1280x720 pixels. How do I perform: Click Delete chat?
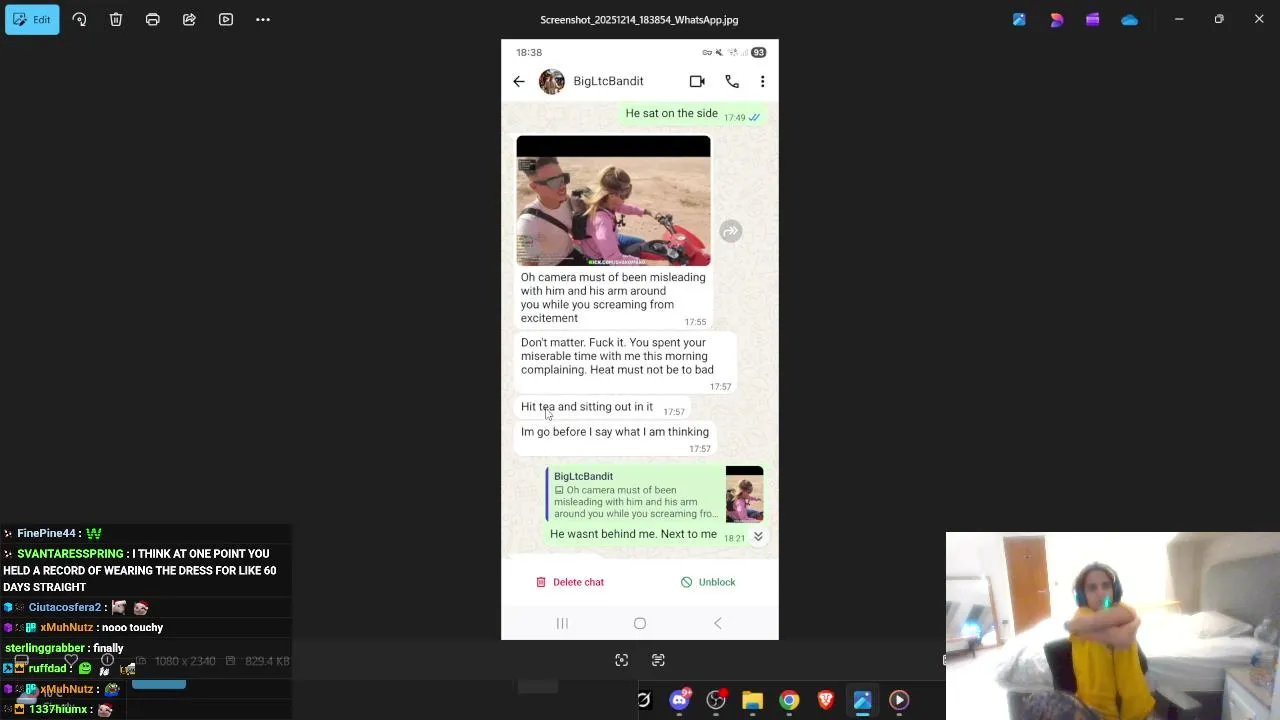click(x=570, y=582)
